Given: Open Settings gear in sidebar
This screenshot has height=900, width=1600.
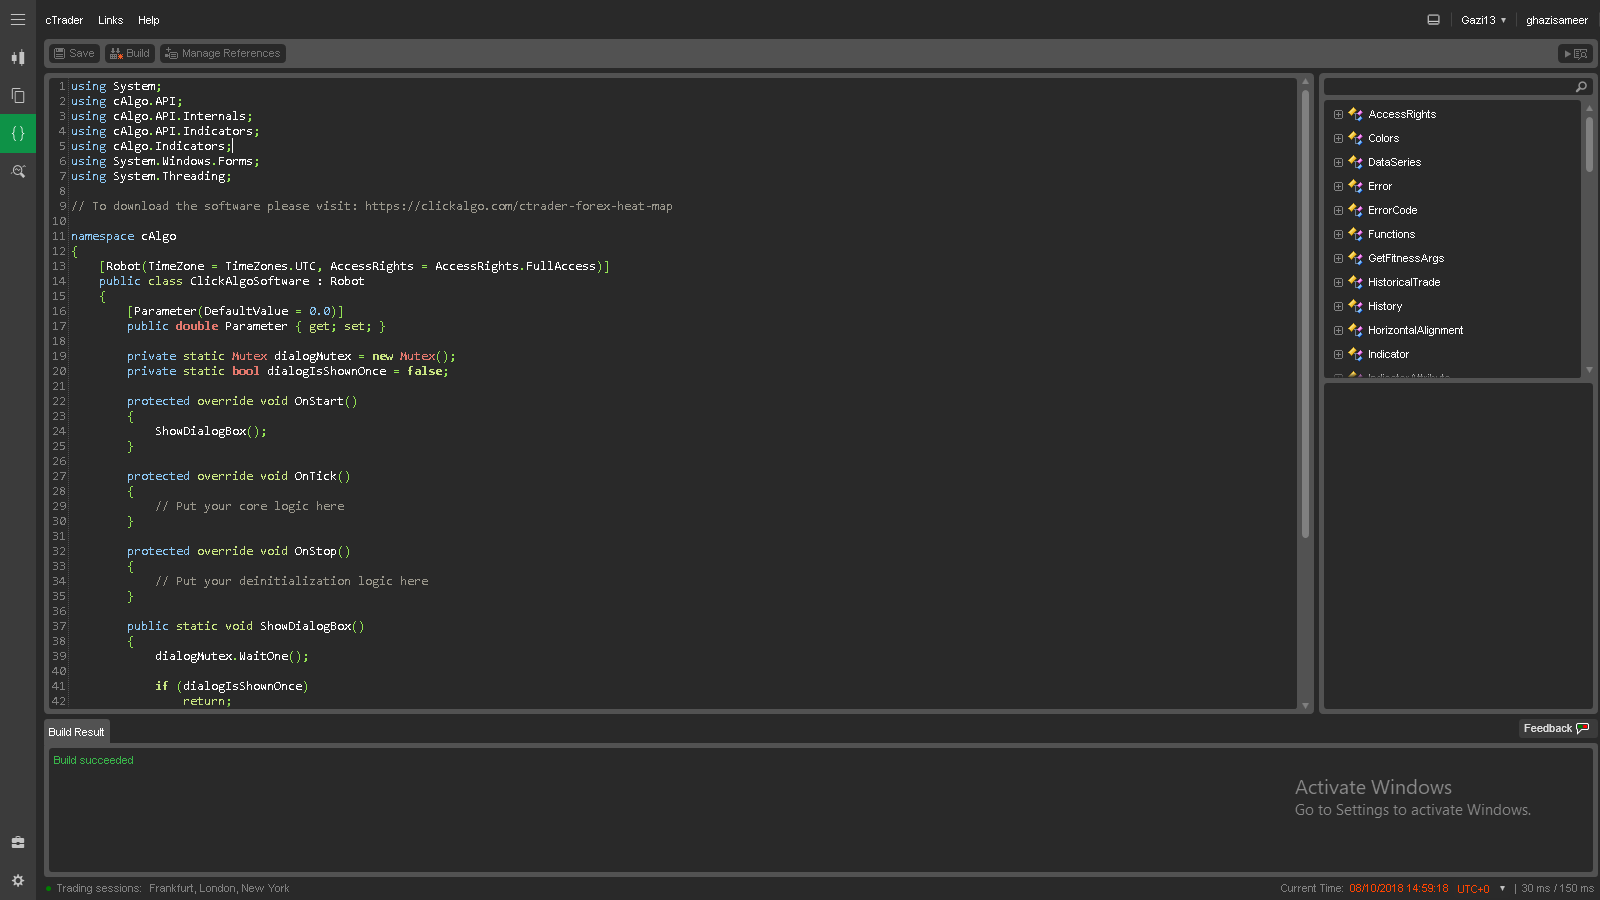Looking at the screenshot, I should [x=18, y=881].
